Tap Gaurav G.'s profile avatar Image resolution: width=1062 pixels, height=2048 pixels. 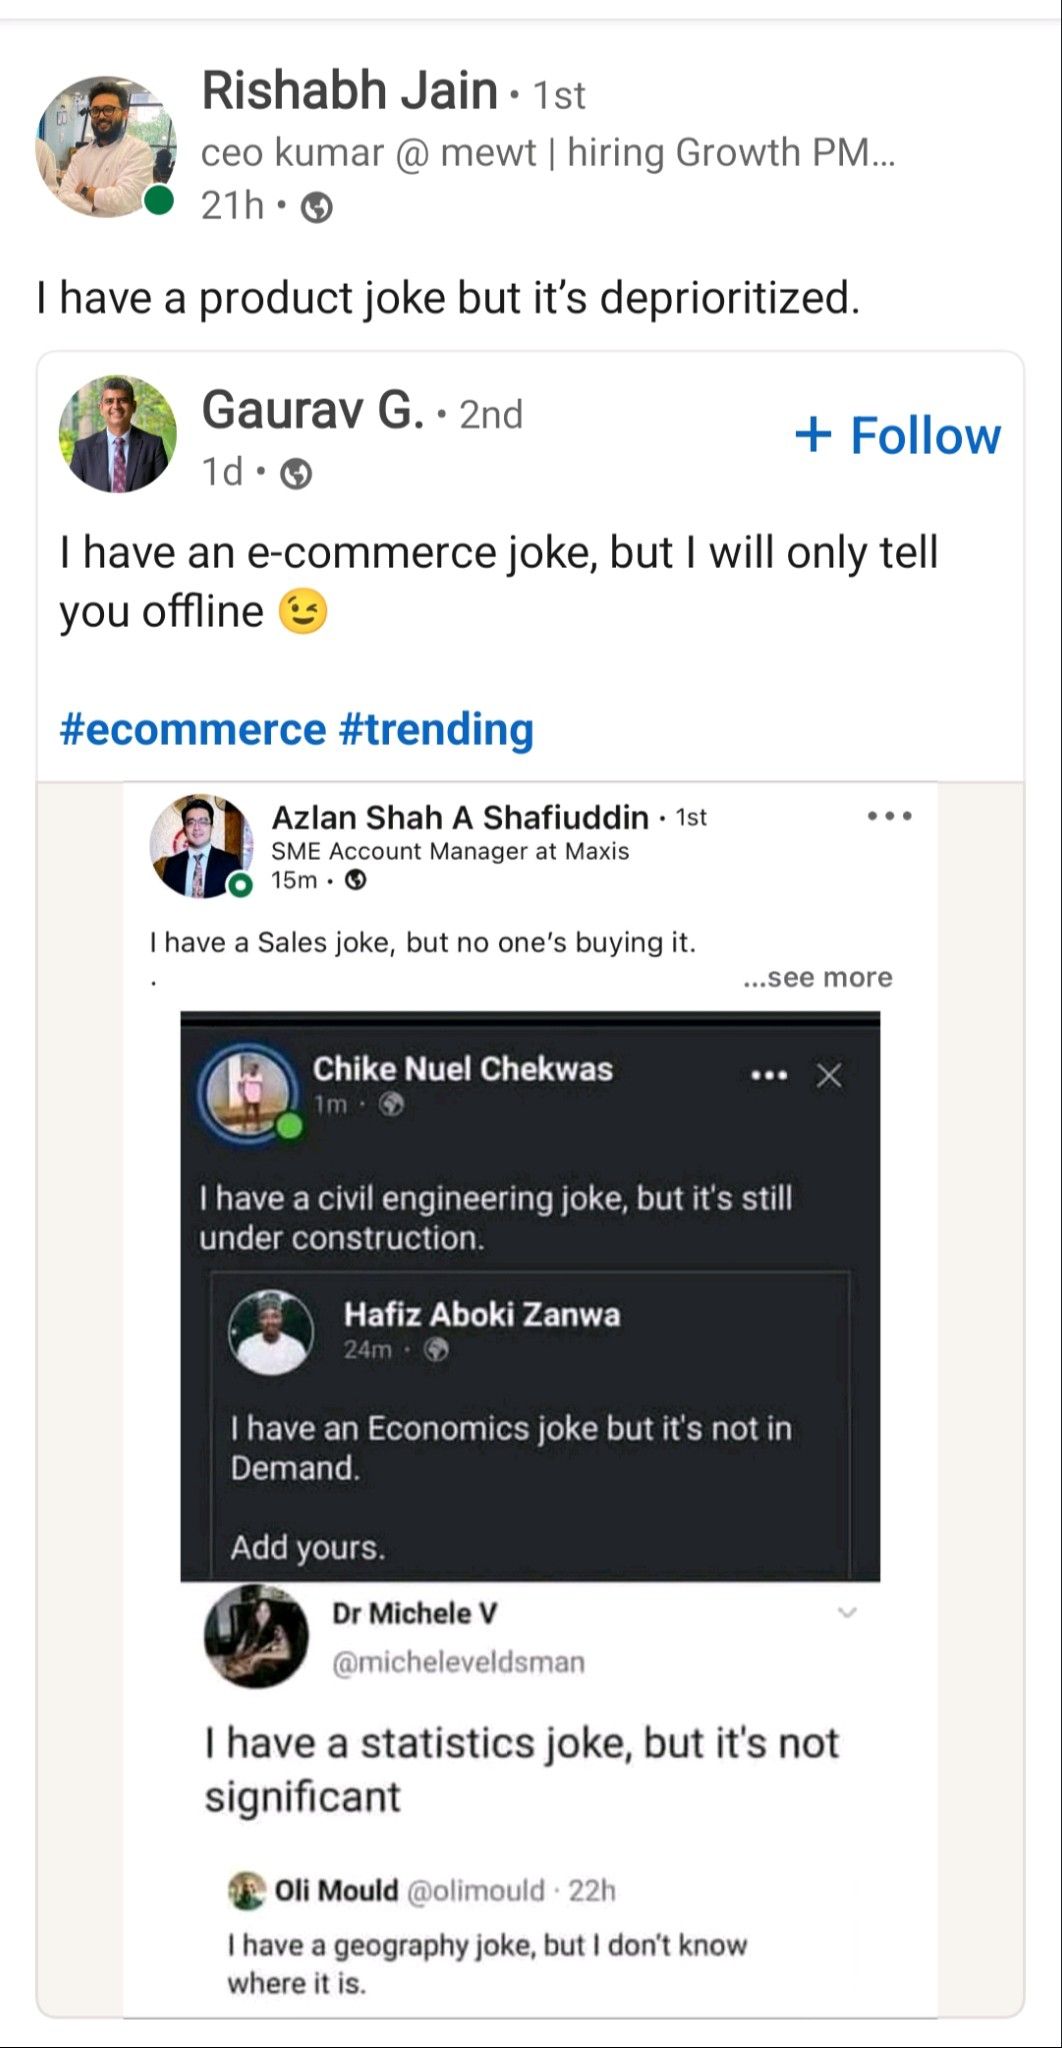(x=118, y=434)
